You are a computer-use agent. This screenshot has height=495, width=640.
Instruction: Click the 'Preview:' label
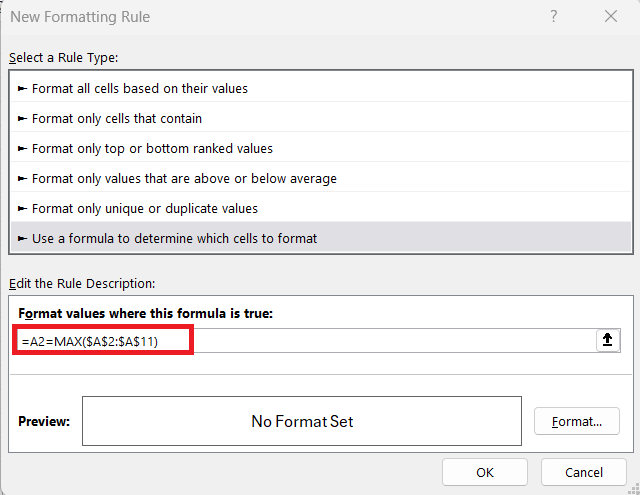44,421
